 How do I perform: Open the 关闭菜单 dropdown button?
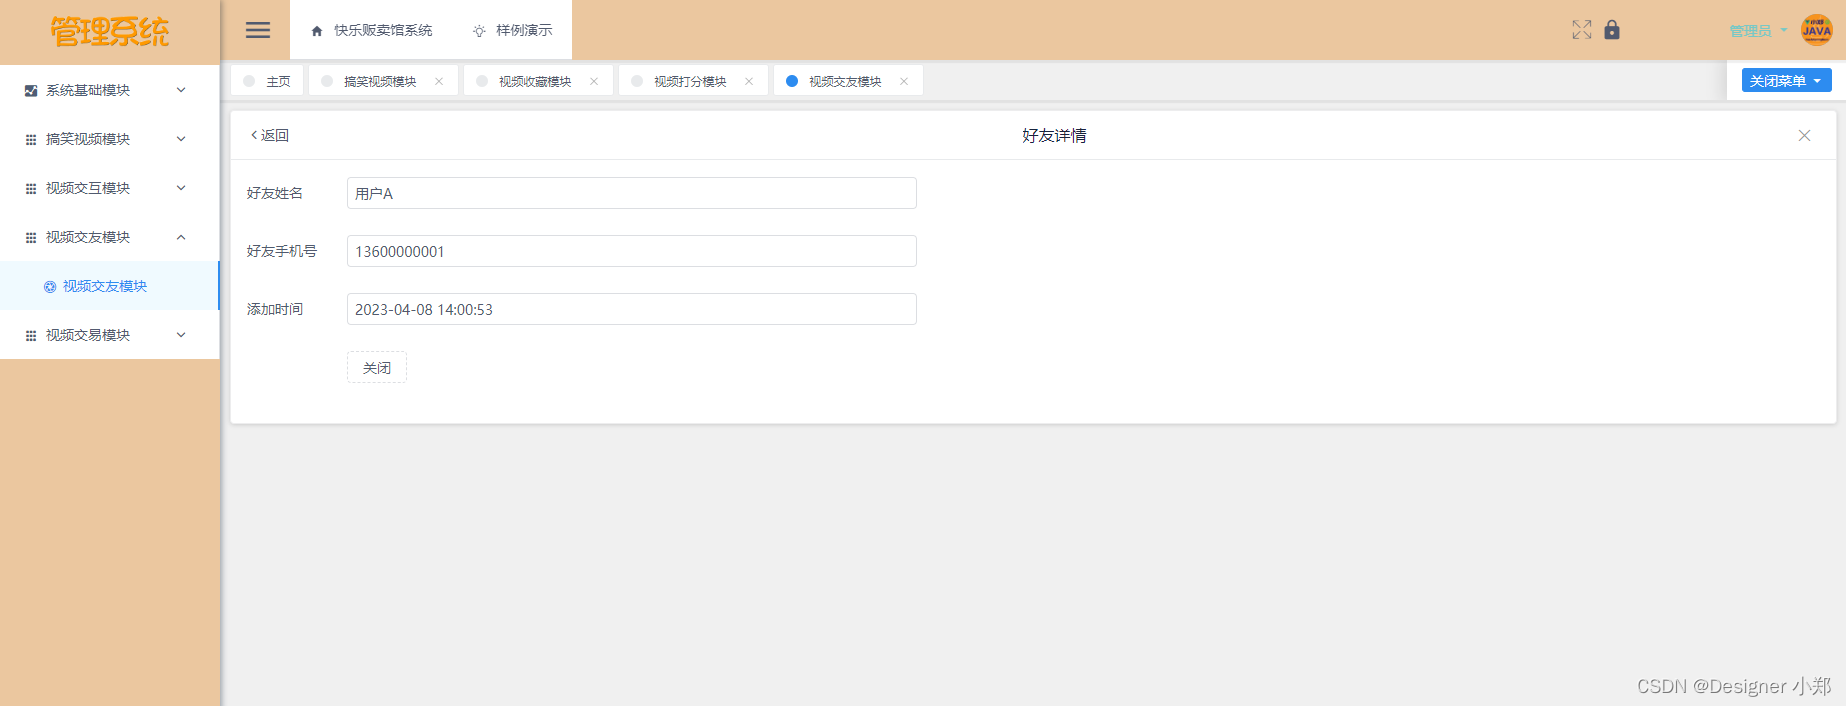(x=1786, y=81)
